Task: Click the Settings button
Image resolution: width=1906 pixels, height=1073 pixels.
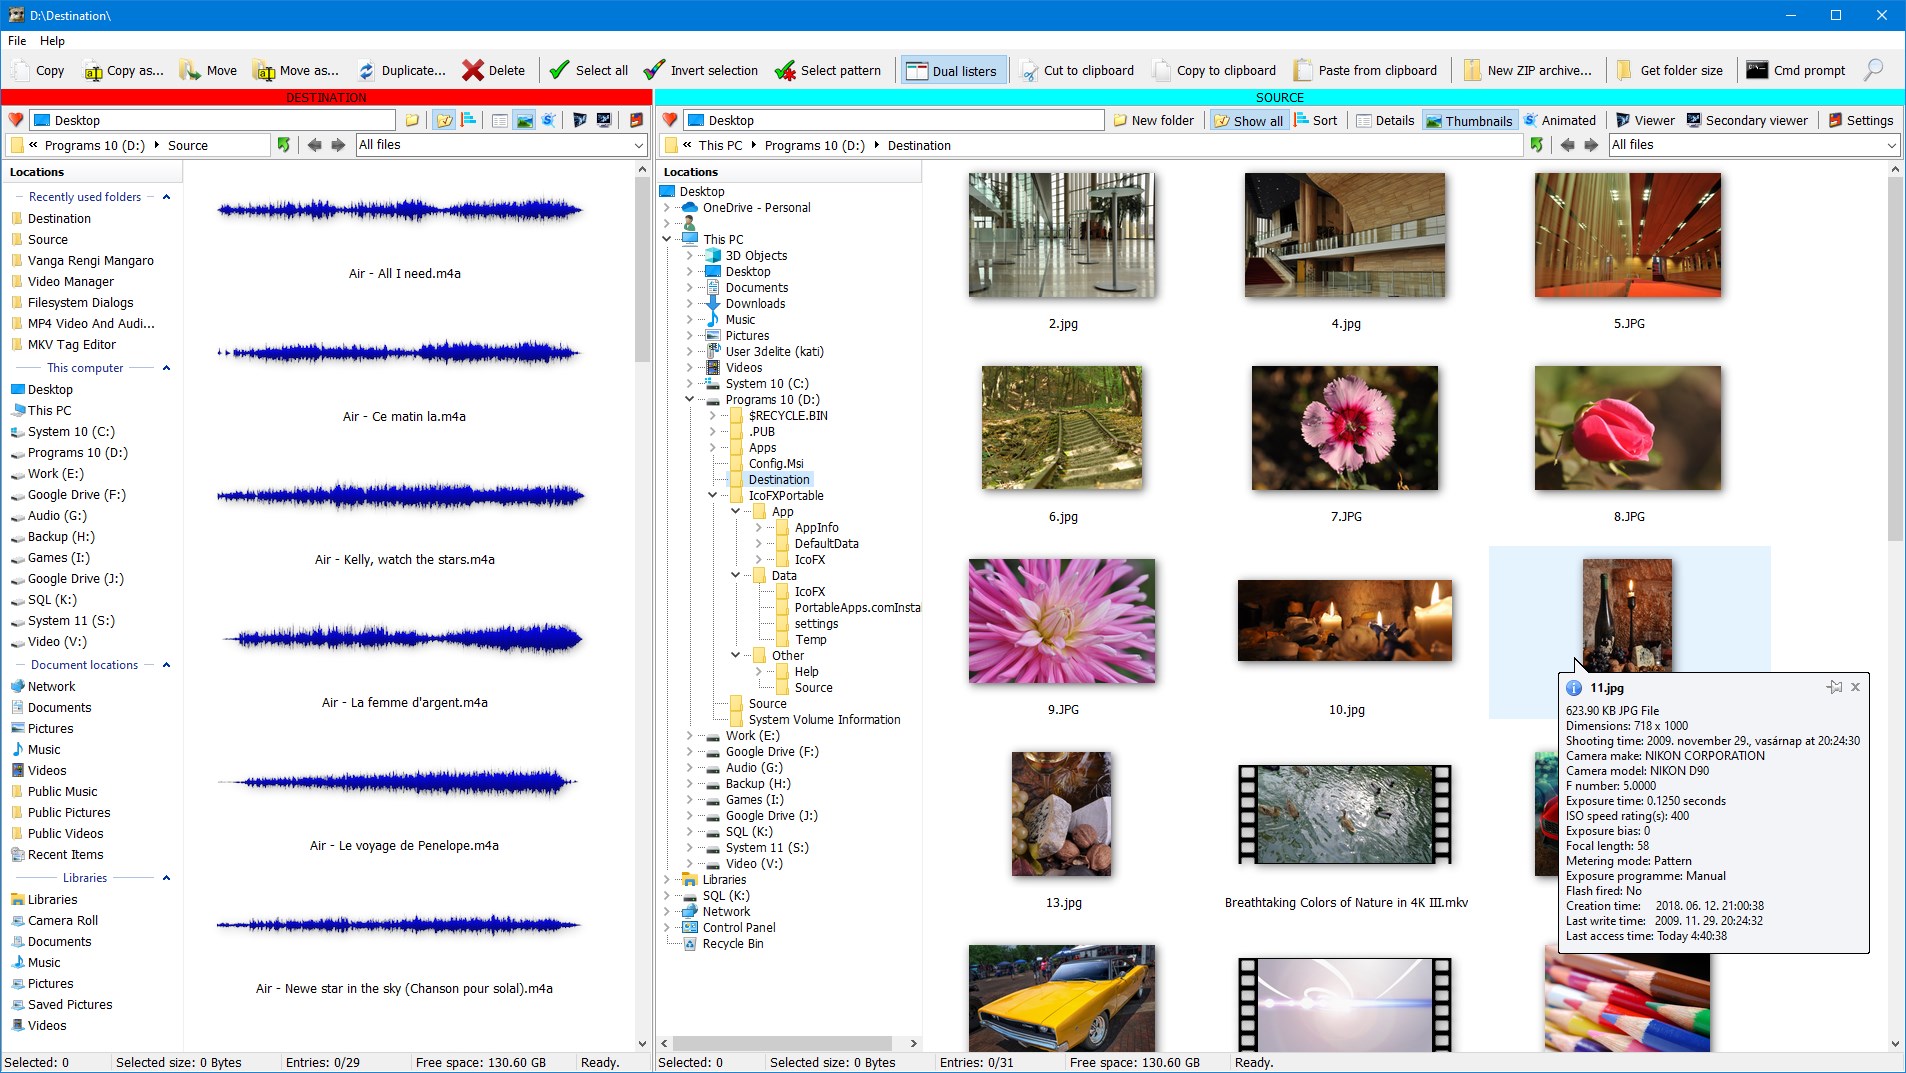Action: pyautogui.click(x=1860, y=120)
